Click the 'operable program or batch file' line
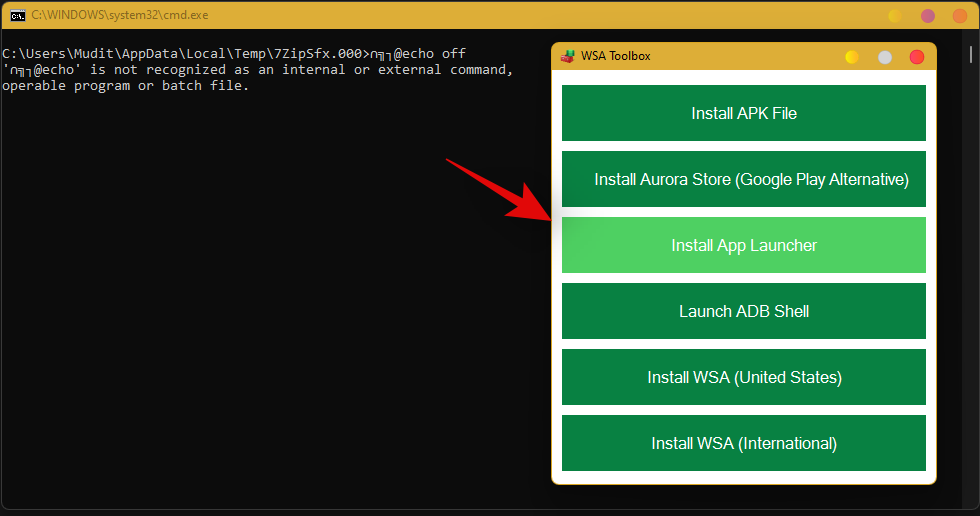The width and height of the screenshot is (980, 516). pyautogui.click(x=125, y=86)
